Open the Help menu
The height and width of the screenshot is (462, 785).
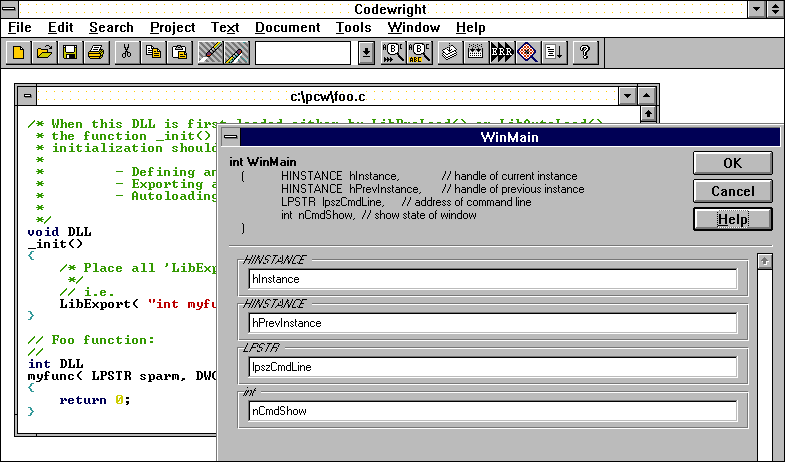pyautogui.click(x=471, y=28)
